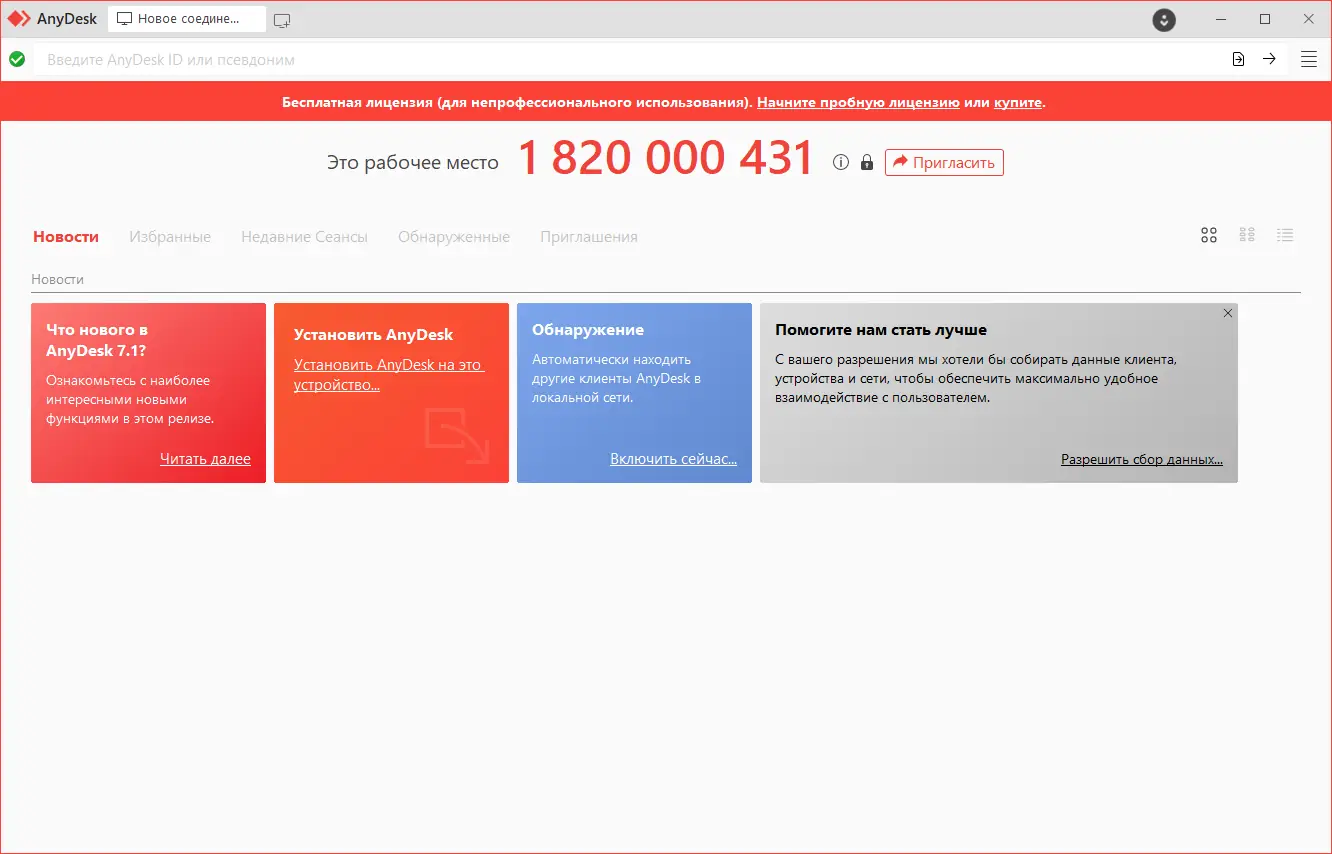
Task: Open the Избранные tab
Action: click(170, 237)
